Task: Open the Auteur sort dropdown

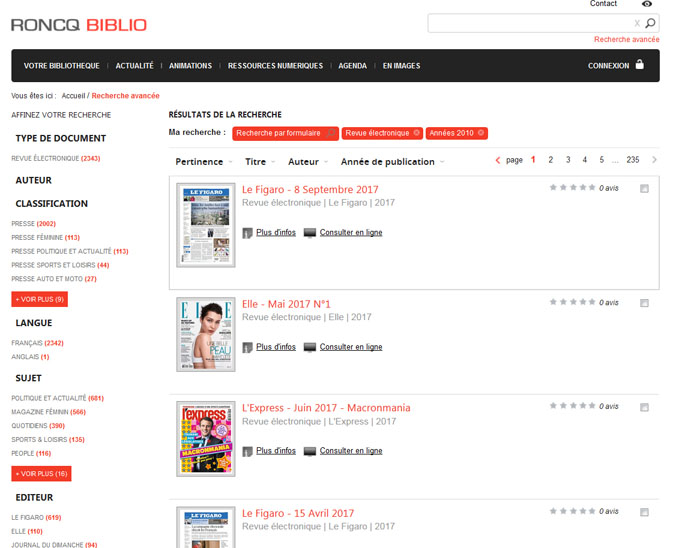Action: pos(308,162)
